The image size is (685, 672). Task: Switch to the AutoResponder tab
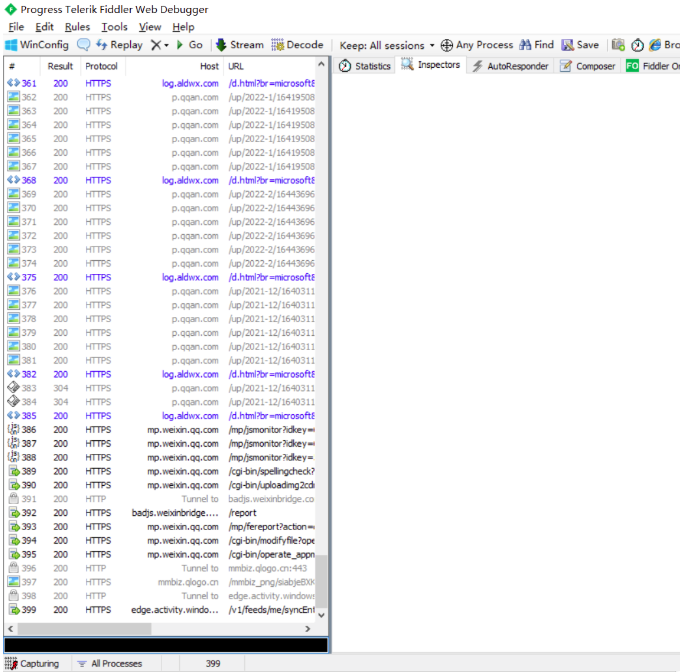[510, 66]
